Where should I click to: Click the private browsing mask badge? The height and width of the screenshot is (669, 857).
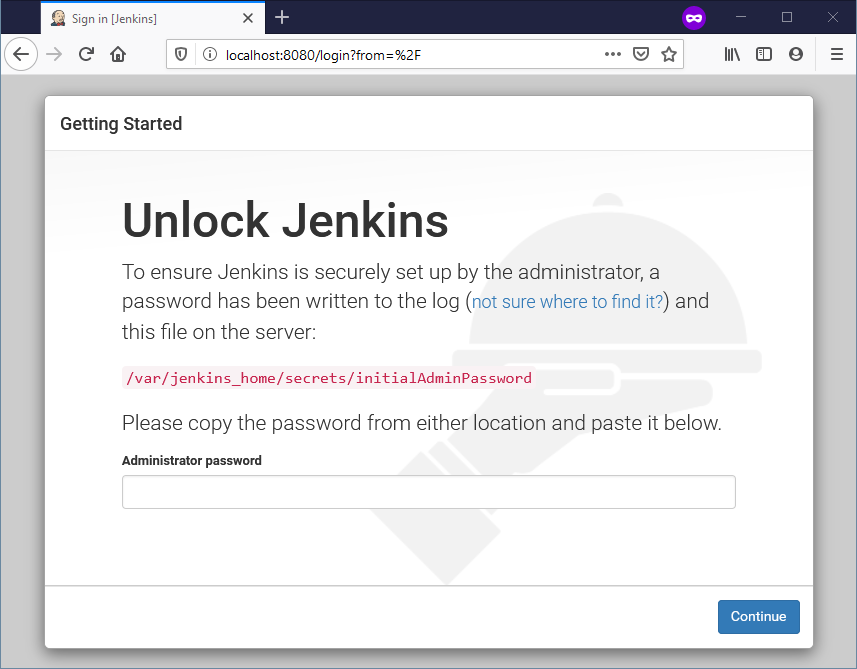coord(694,17)
